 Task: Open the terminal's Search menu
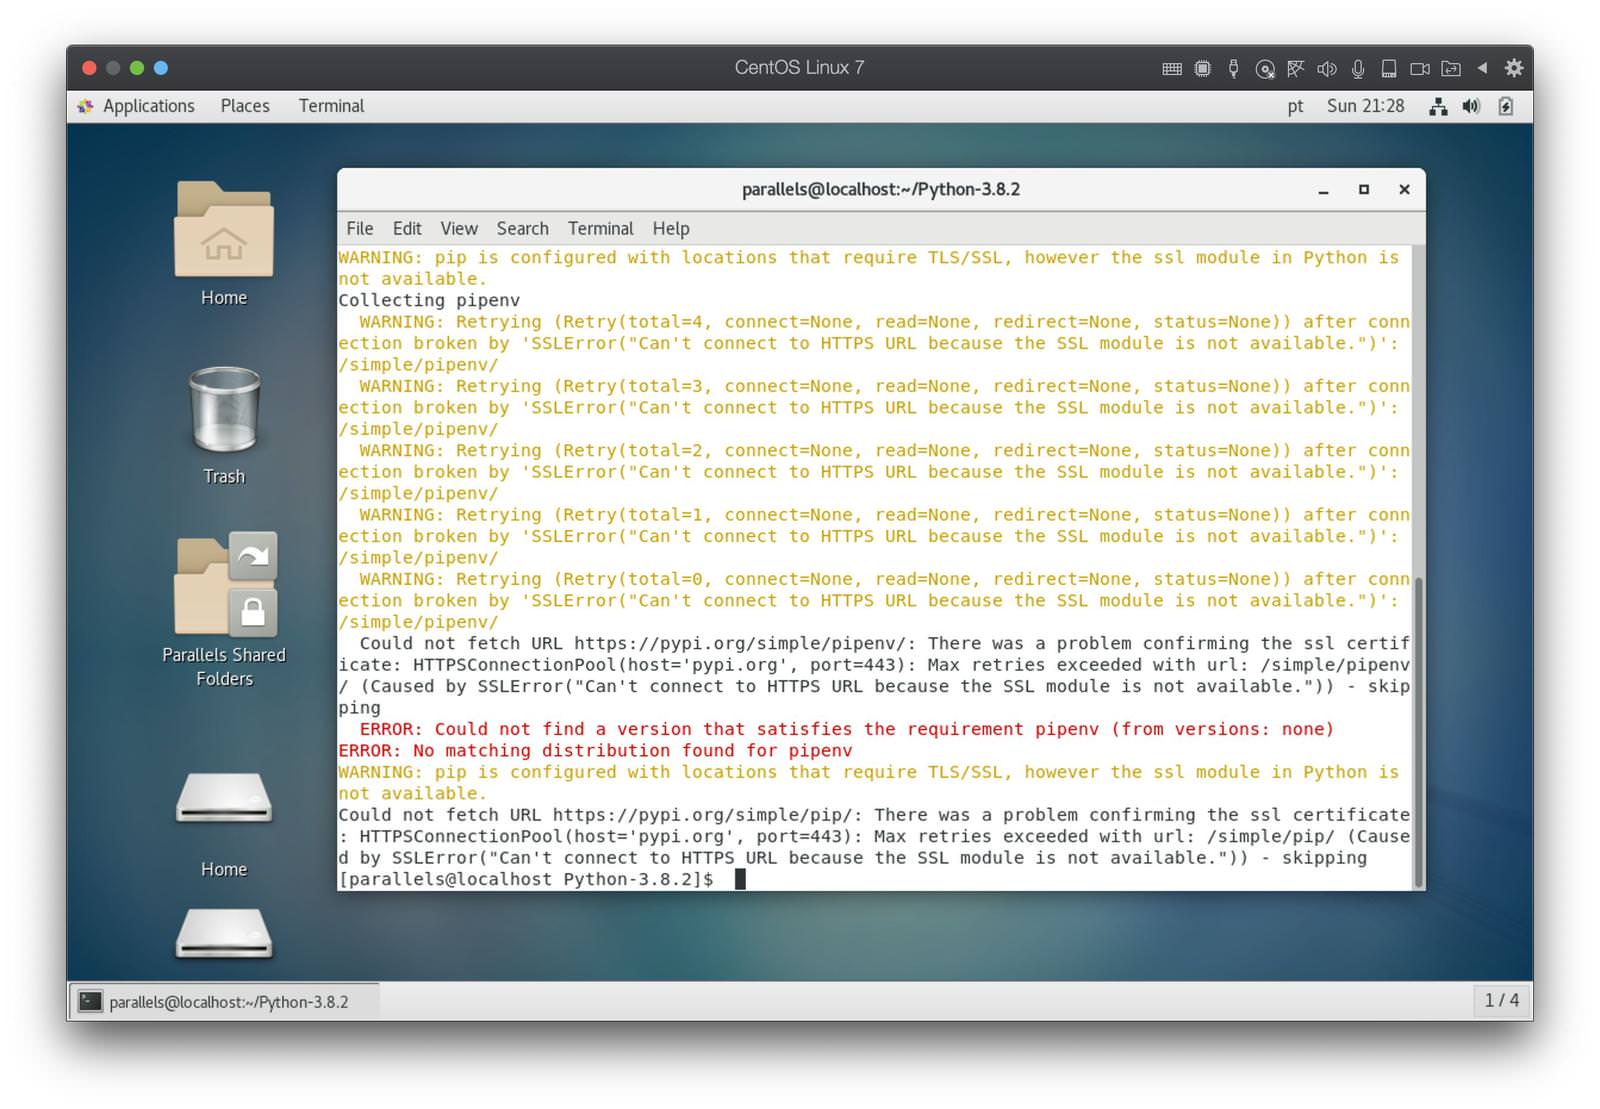[x=522, y=229]
